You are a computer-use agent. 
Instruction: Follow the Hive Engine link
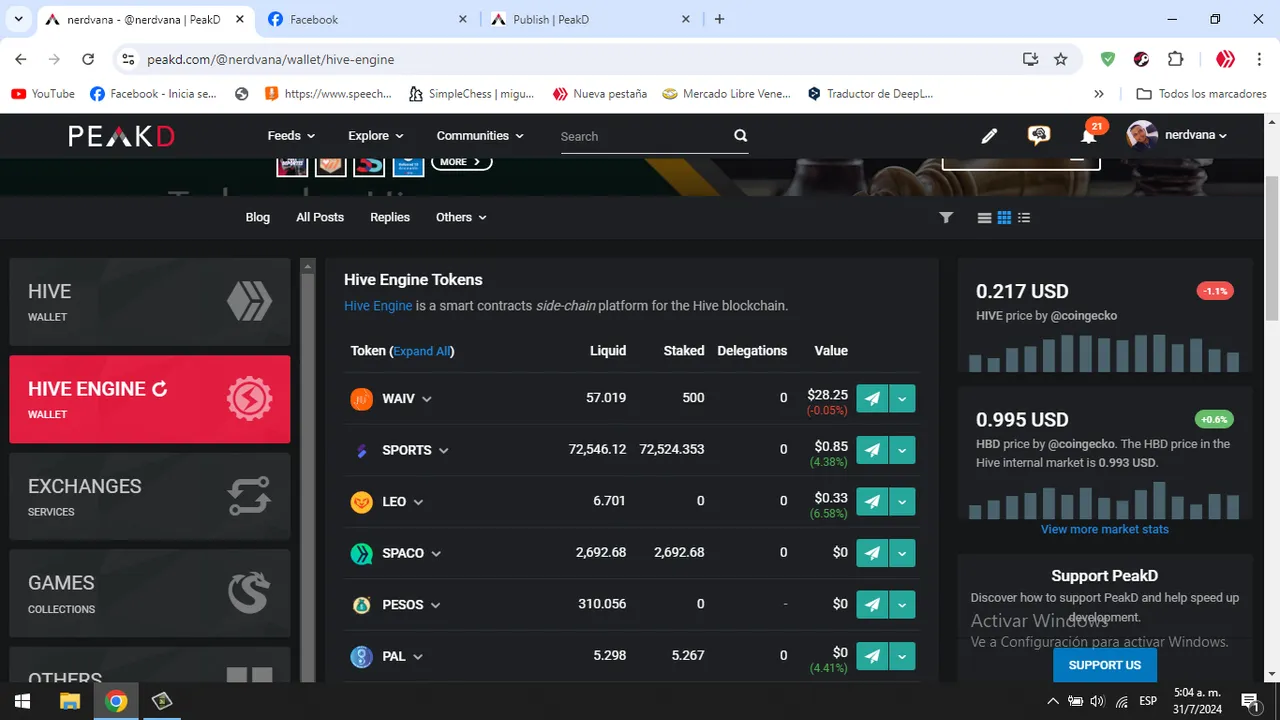[x=378, y=306]
